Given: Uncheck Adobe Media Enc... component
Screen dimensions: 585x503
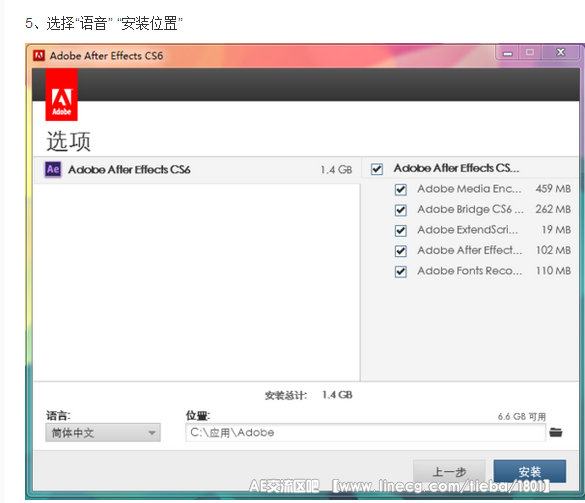Looking at the screenshot, I should 401,190.
